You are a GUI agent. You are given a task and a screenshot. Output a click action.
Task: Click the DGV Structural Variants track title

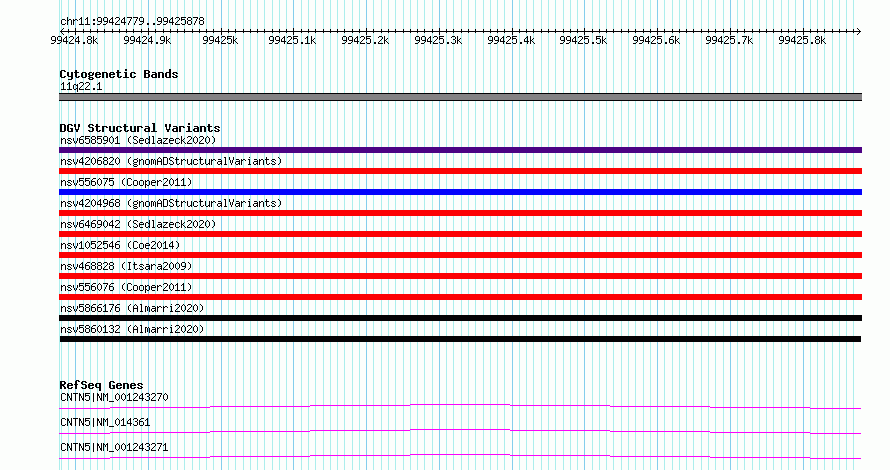pyautogui.click(x=140, y=128)
